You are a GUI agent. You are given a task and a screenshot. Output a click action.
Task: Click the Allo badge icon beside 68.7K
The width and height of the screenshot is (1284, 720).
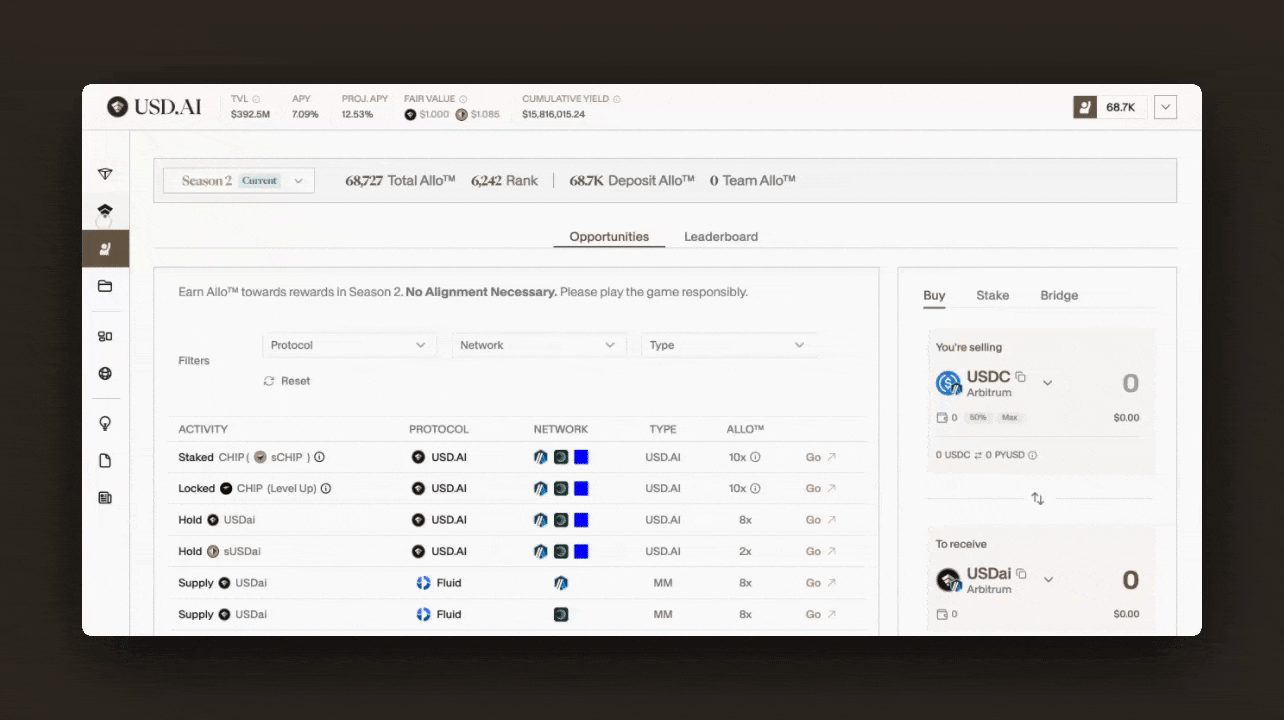point(1085,107)
